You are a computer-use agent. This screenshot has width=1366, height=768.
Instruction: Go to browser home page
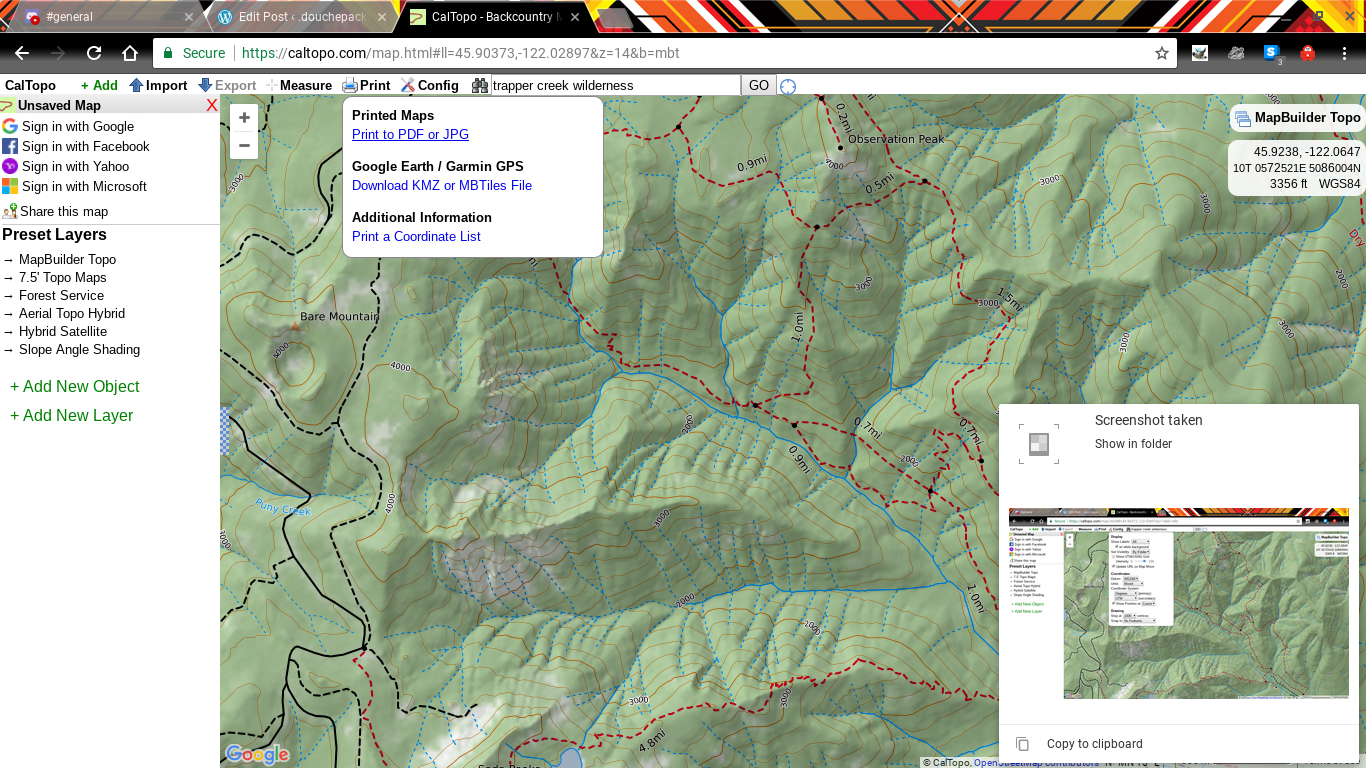(130, 53)
